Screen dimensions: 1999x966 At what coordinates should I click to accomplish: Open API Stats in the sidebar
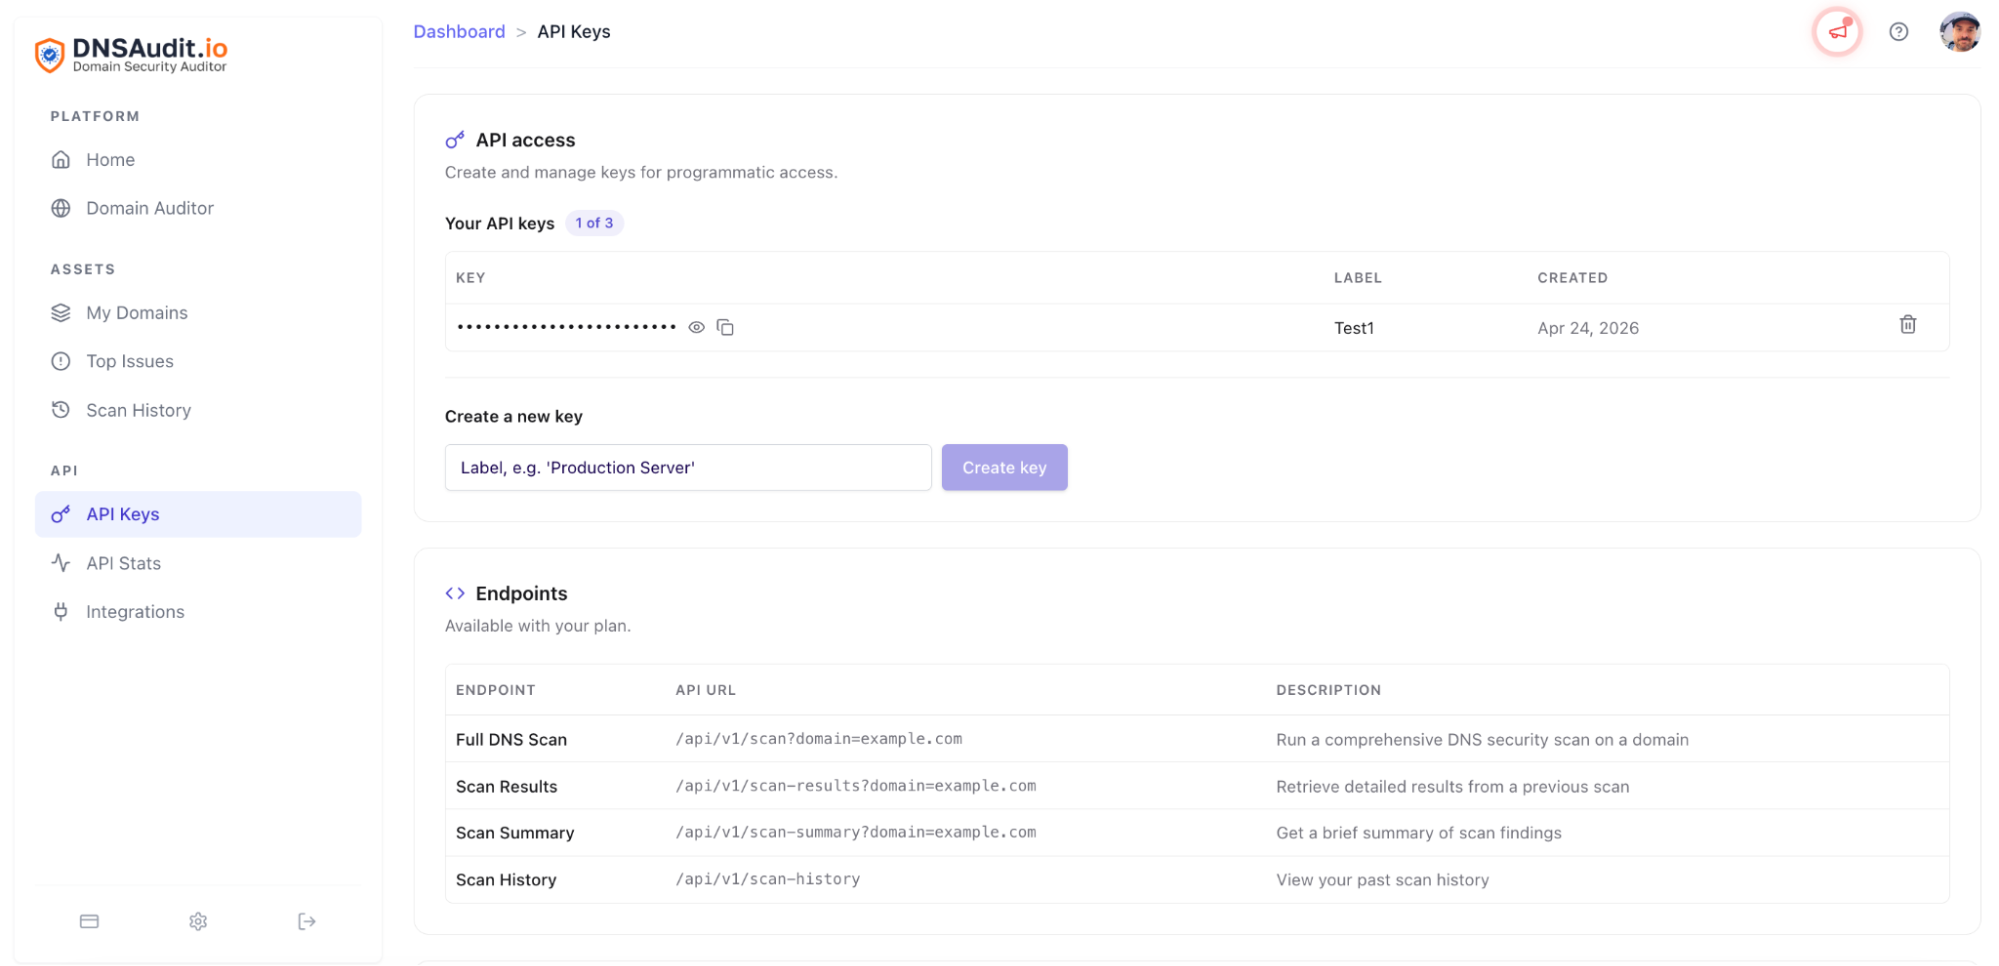[x=198, y=563]
